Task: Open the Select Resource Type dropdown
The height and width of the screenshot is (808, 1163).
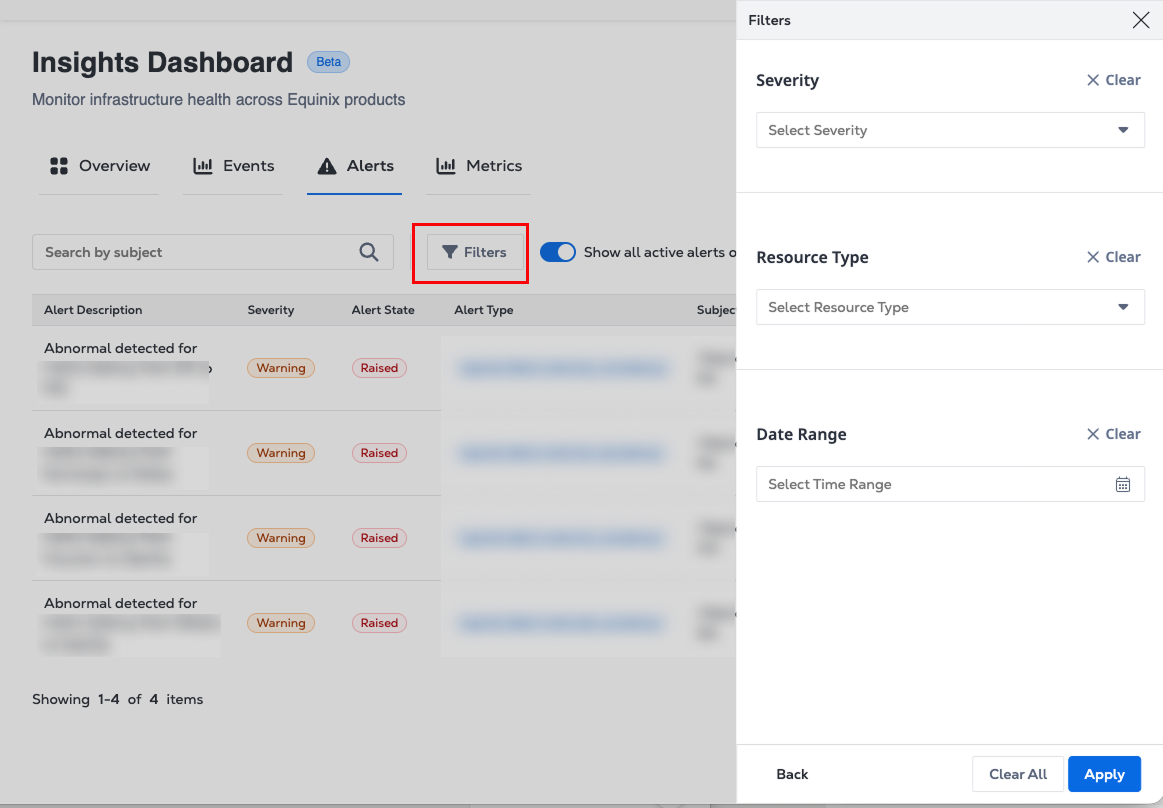Action: 950,307
